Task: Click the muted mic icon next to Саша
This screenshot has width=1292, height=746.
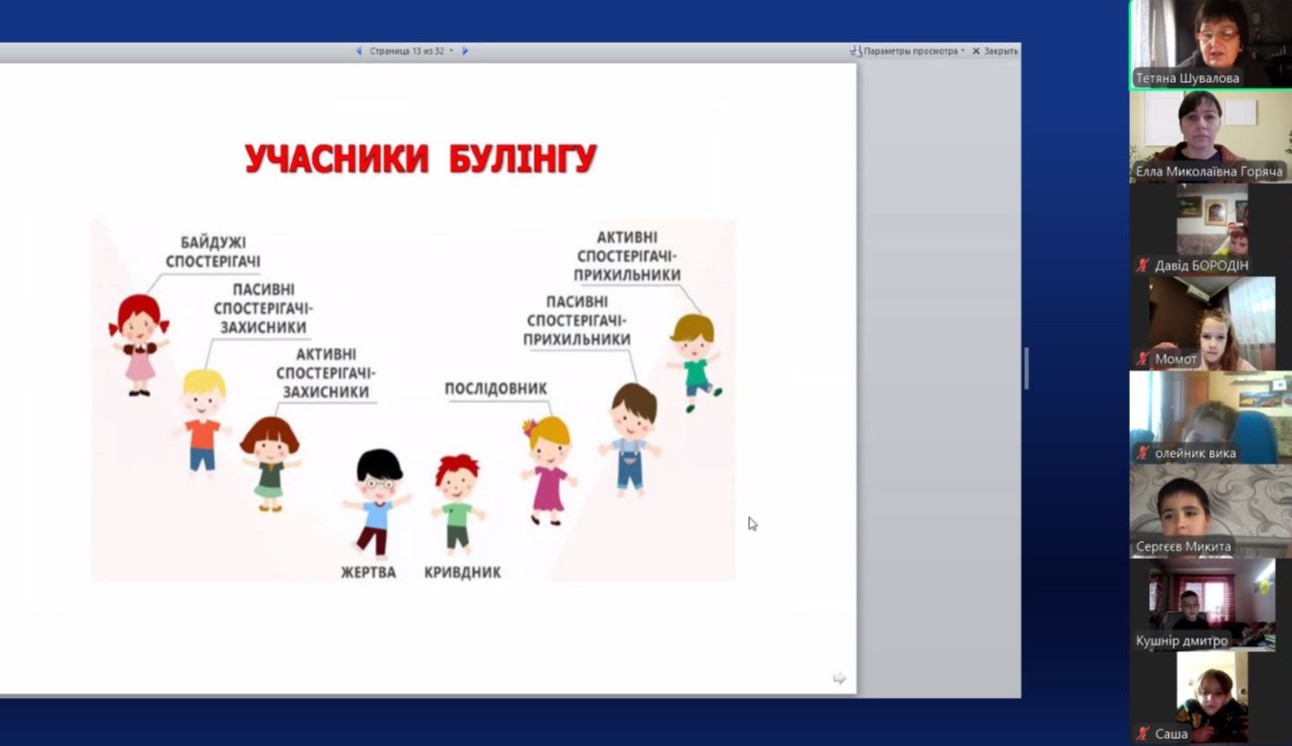Action: tap(1143, 734)
